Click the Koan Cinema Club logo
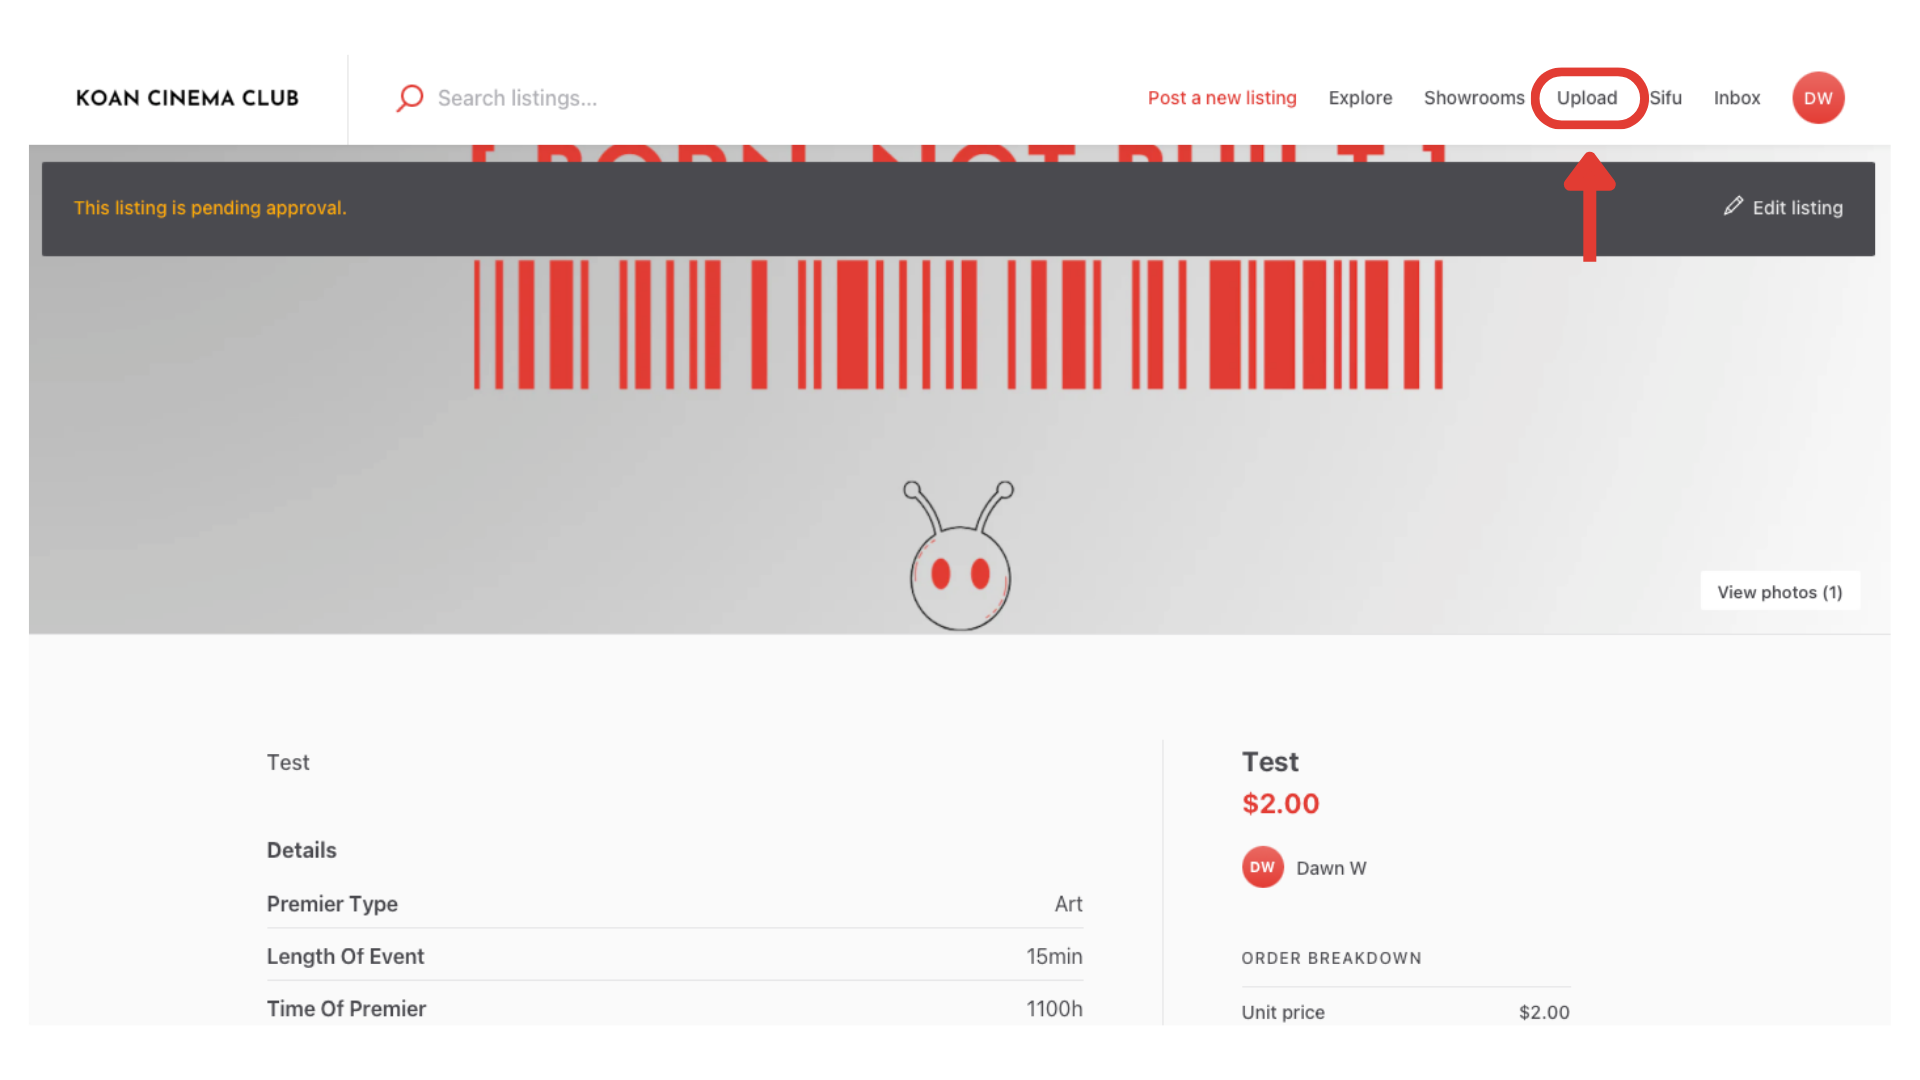The width and height of the screenshot is (1920, 1080). 187,98
